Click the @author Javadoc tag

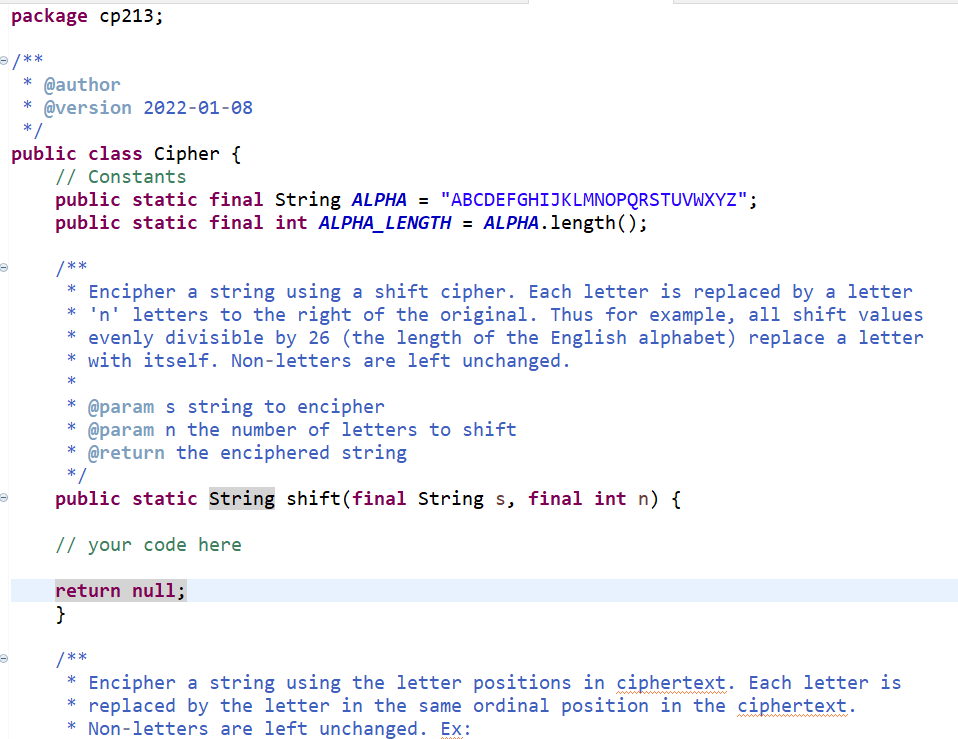[81, 84]
